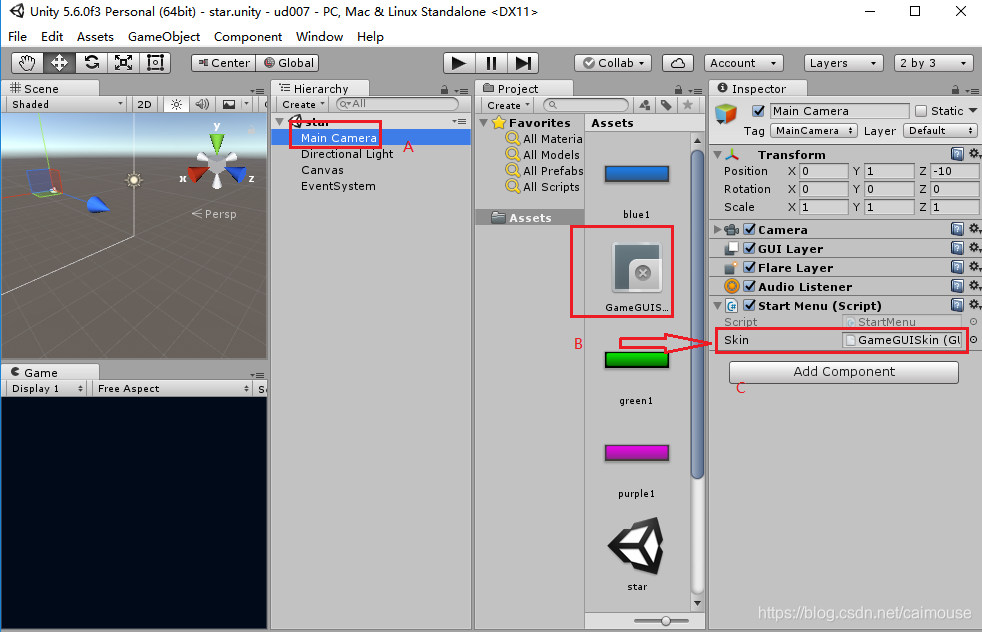Image resolution: width=982 pixels, height=632 pixels.
Task: Open the Default Layer dropdown
Action: [940, 130]
